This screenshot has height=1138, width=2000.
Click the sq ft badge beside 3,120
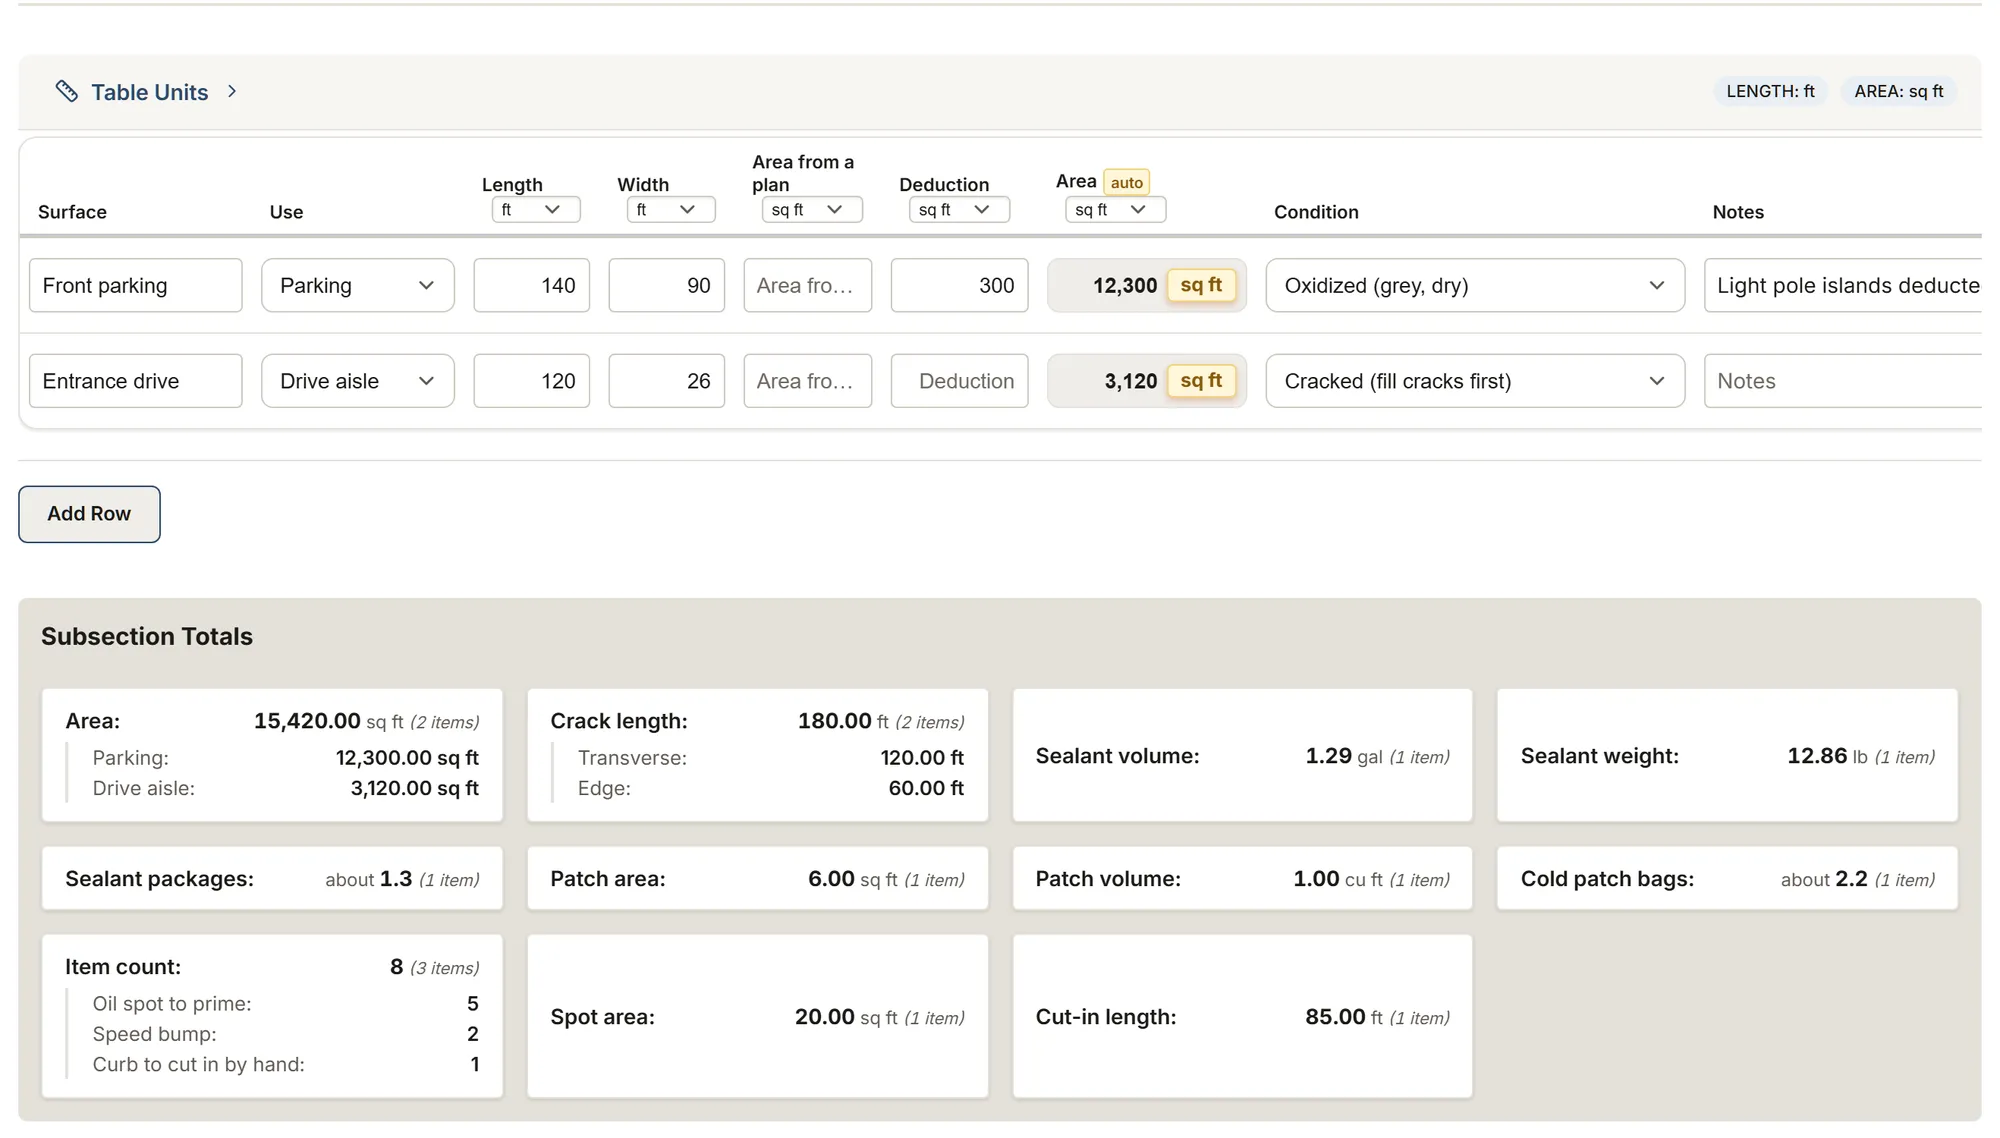click(x=1201, y=381)
